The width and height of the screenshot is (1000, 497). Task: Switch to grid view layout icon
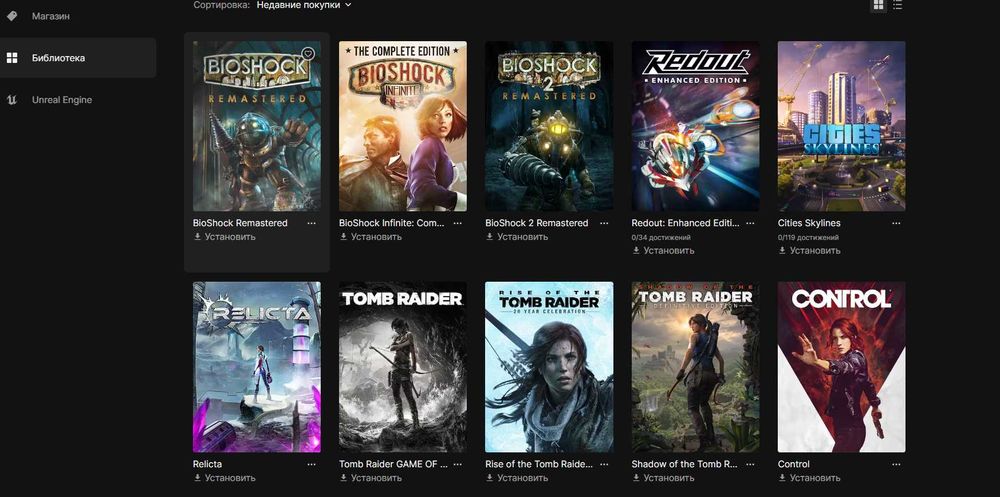tap(879, 5)
